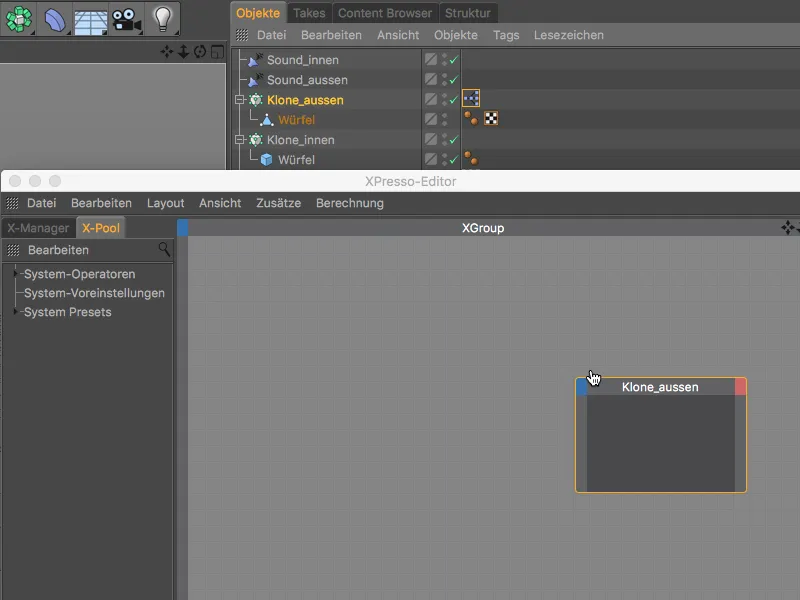Screen dimensions: 800x600
Task: Open X-Pool Bearbeiten menu
Action: point(58,250)
